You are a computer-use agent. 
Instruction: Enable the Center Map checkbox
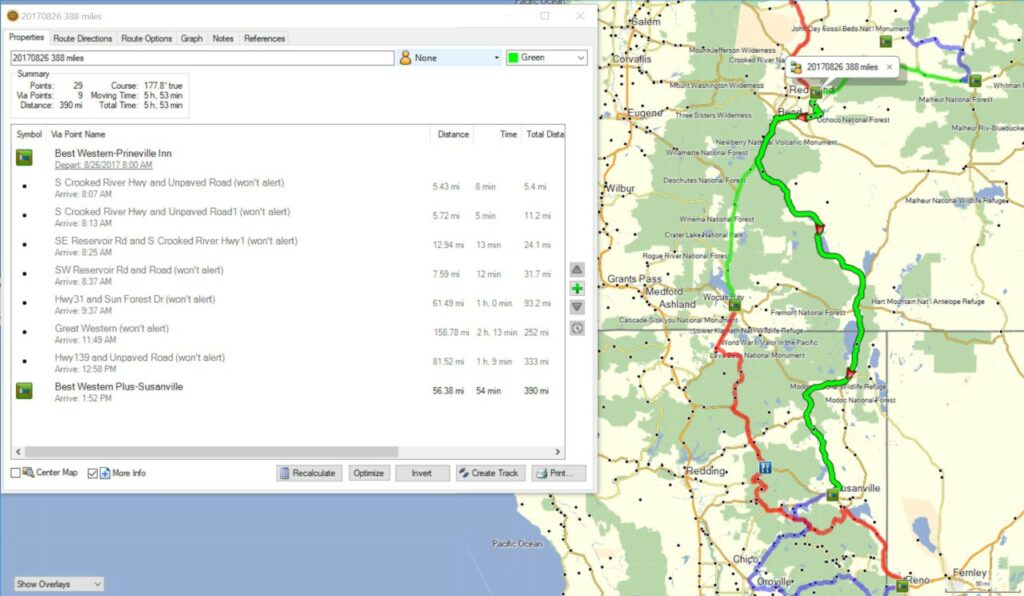pos(16,473)
